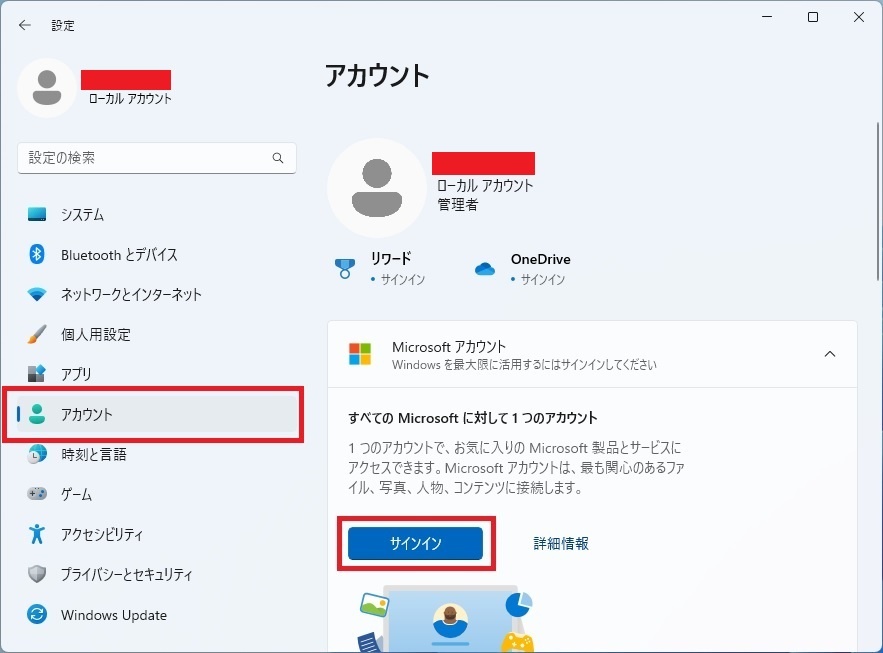Image resolution: width=883 pixels, height=653 pixels.
Task: Click the 時刻と言語 clock globe icon
Action: pyautogui.click(x=37, y=454)
